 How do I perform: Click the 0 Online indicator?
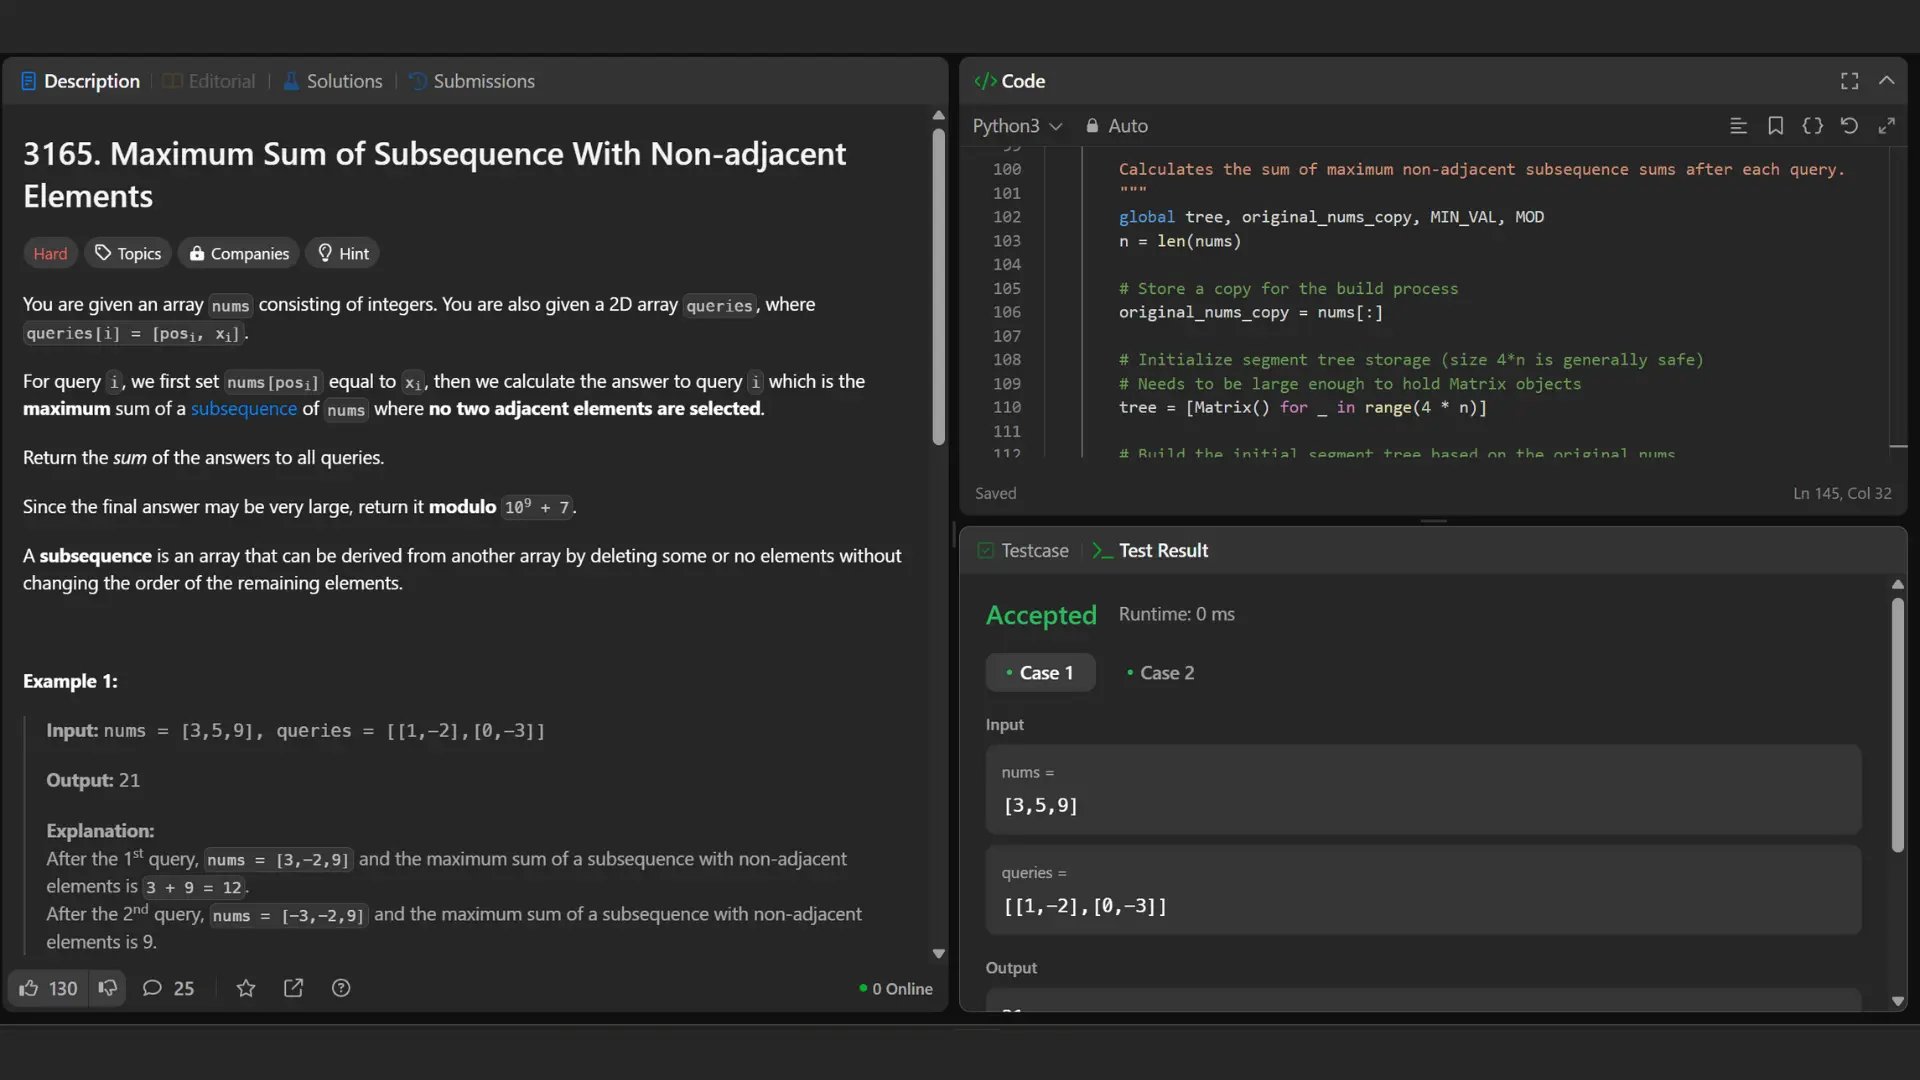(x=896, y=988)
